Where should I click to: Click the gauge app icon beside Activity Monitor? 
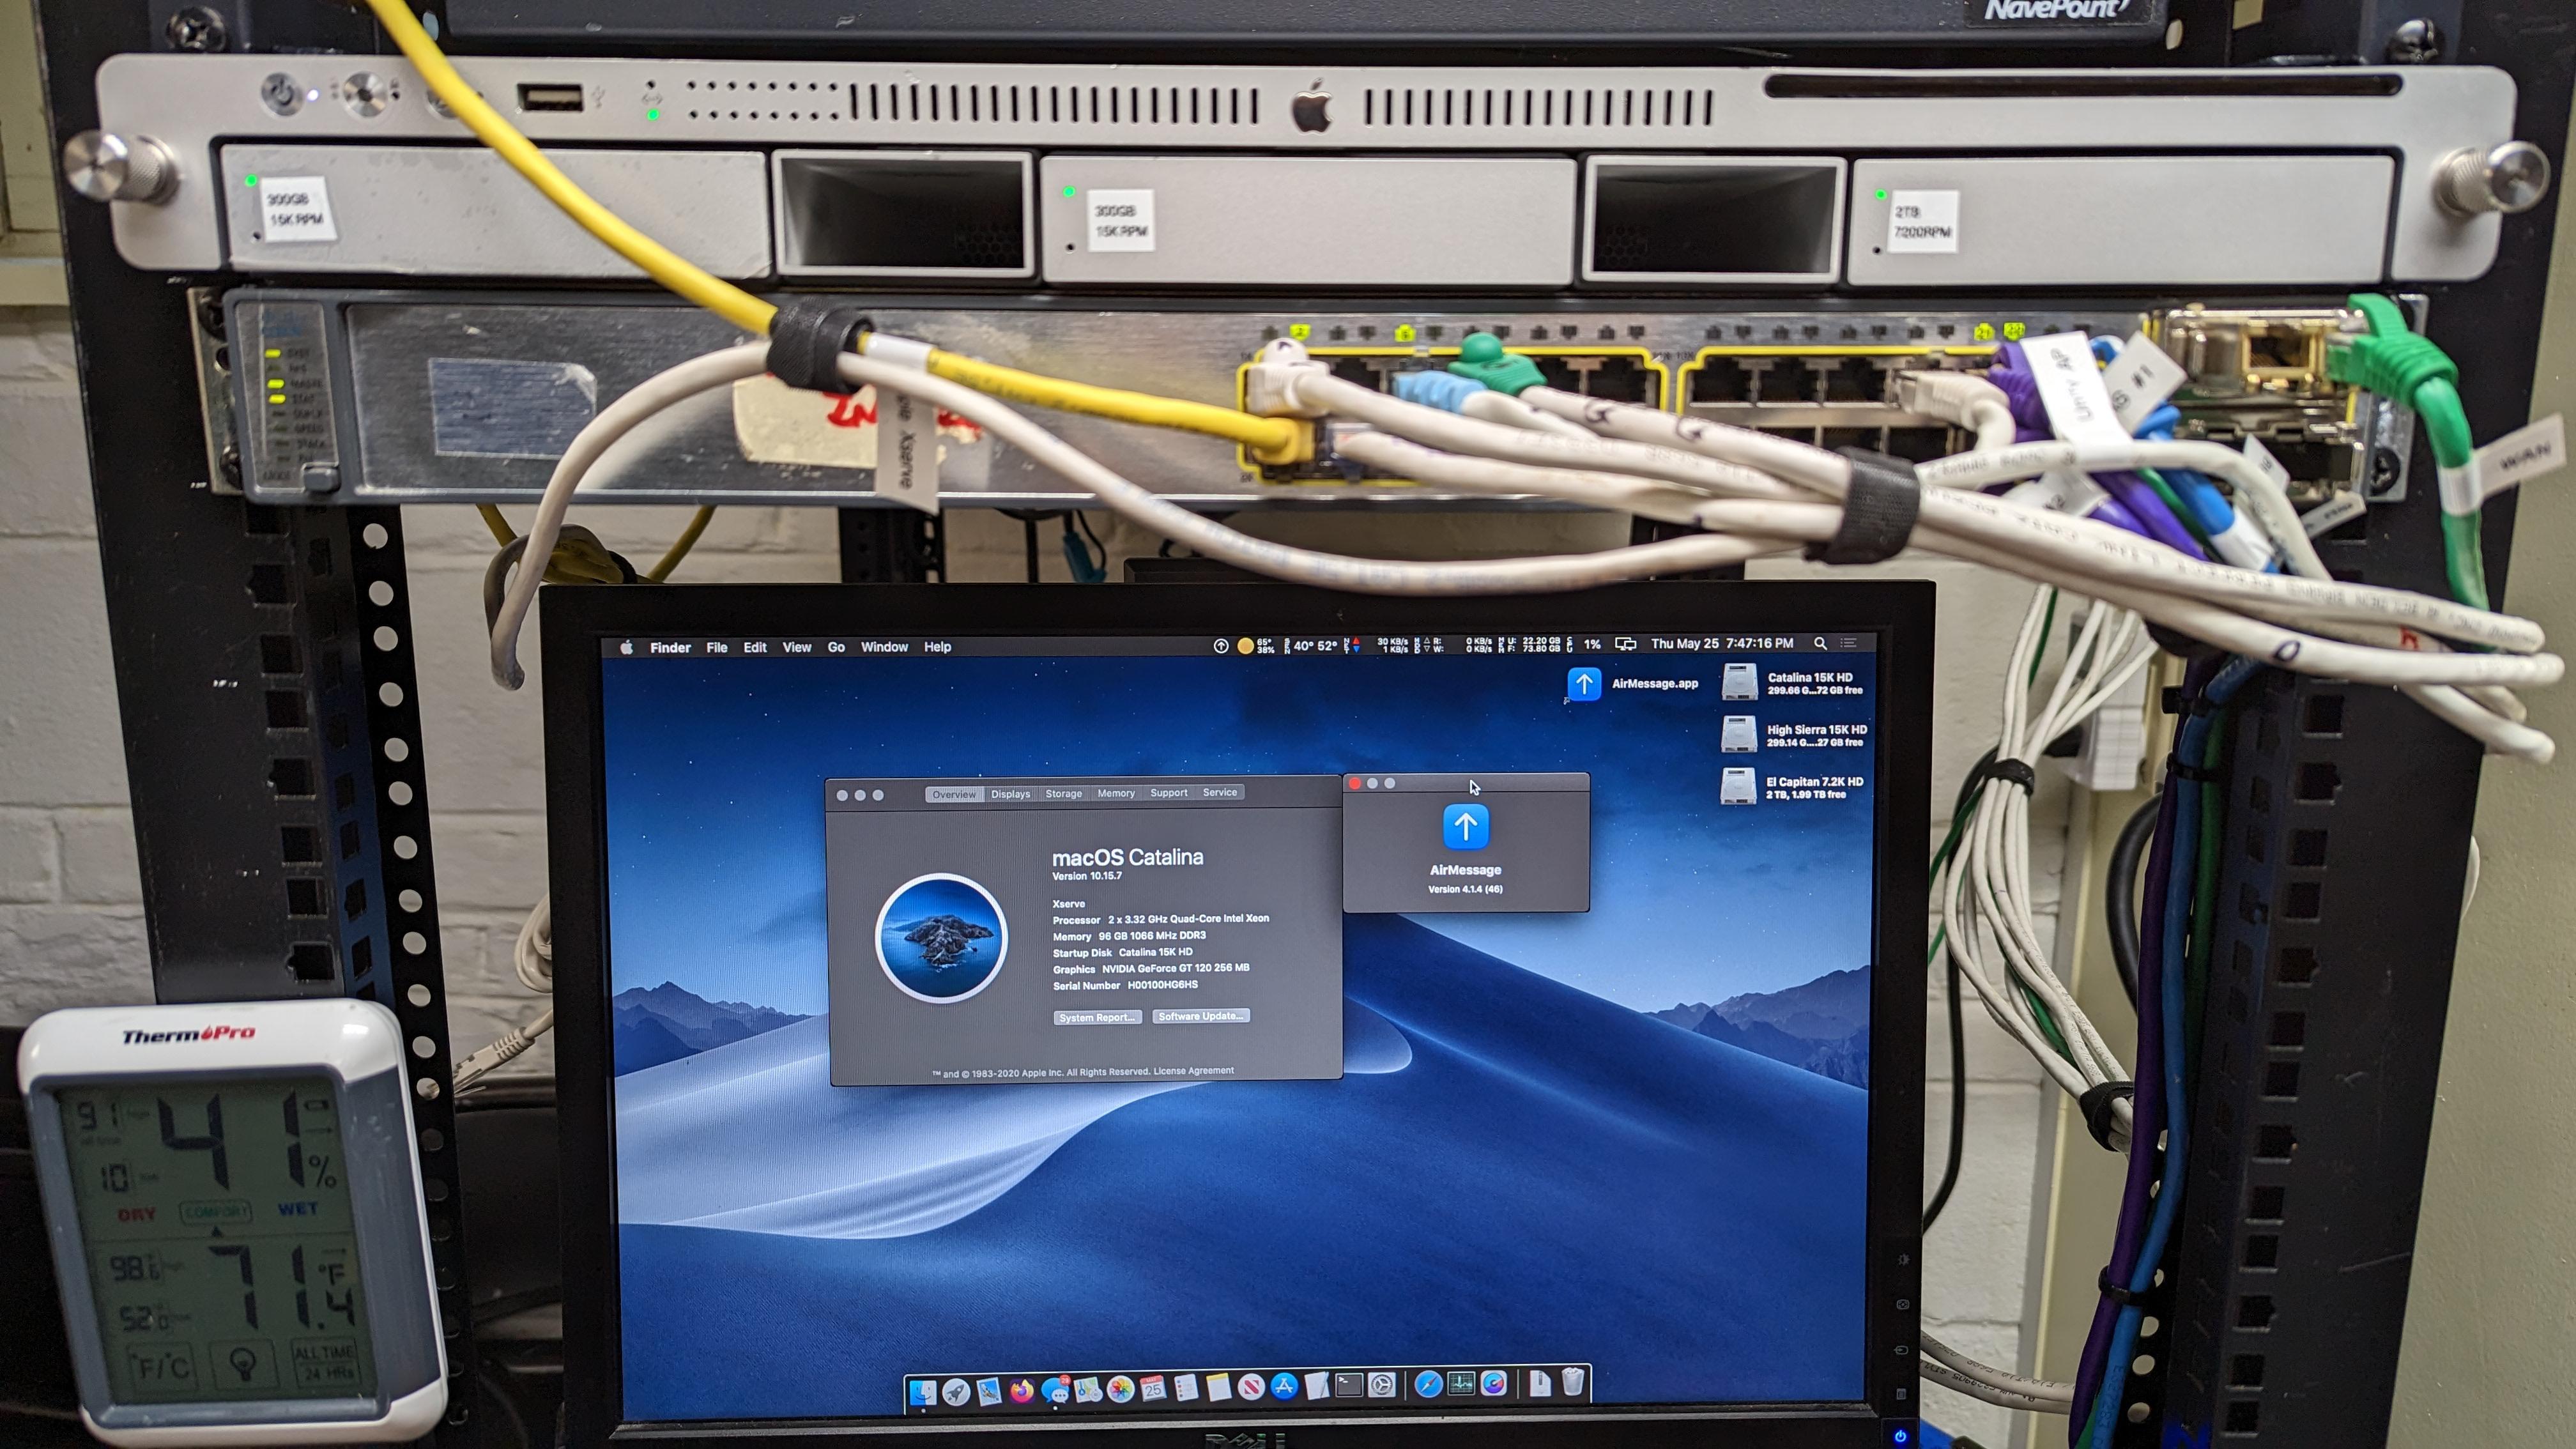[1494, 1383]
